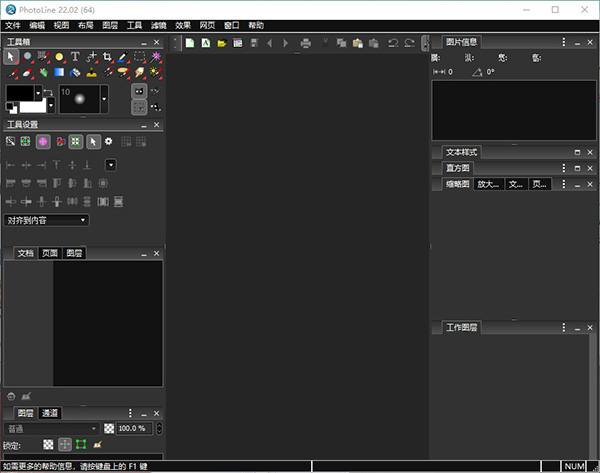Select the Smudge finger tool
The image size is (600, 473).
point(139,72)
